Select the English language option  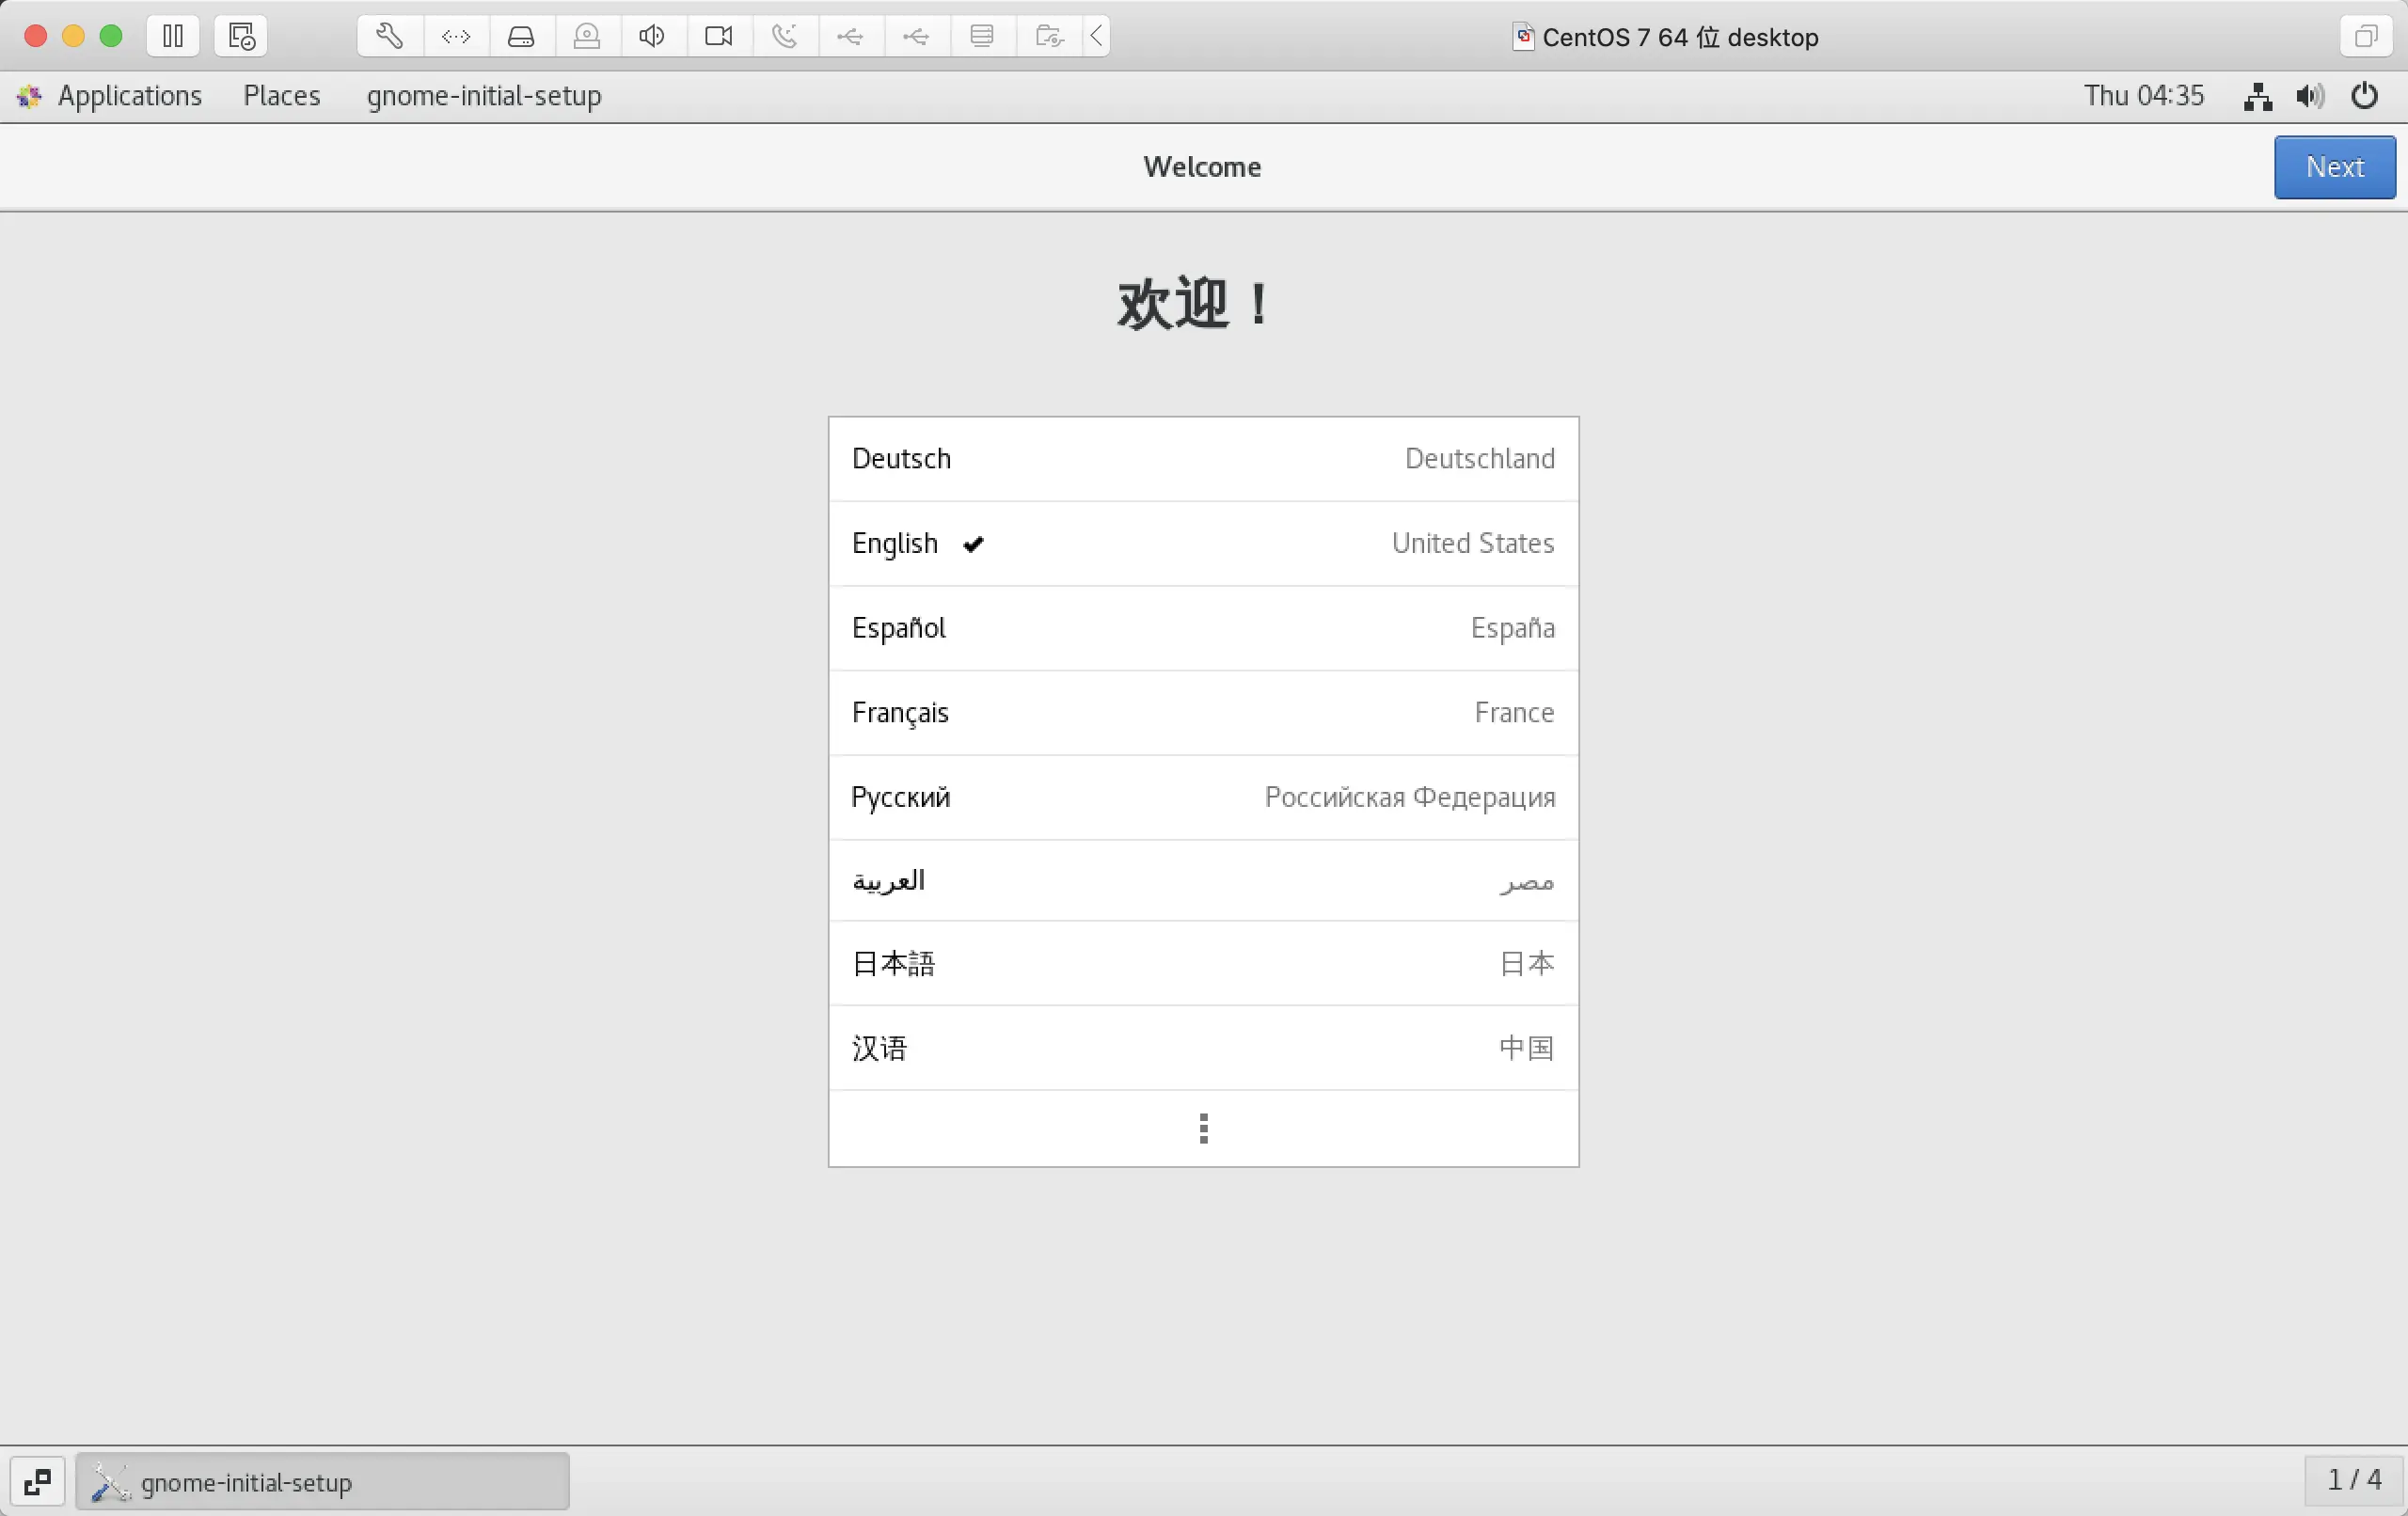click(x=1203, y=543)
